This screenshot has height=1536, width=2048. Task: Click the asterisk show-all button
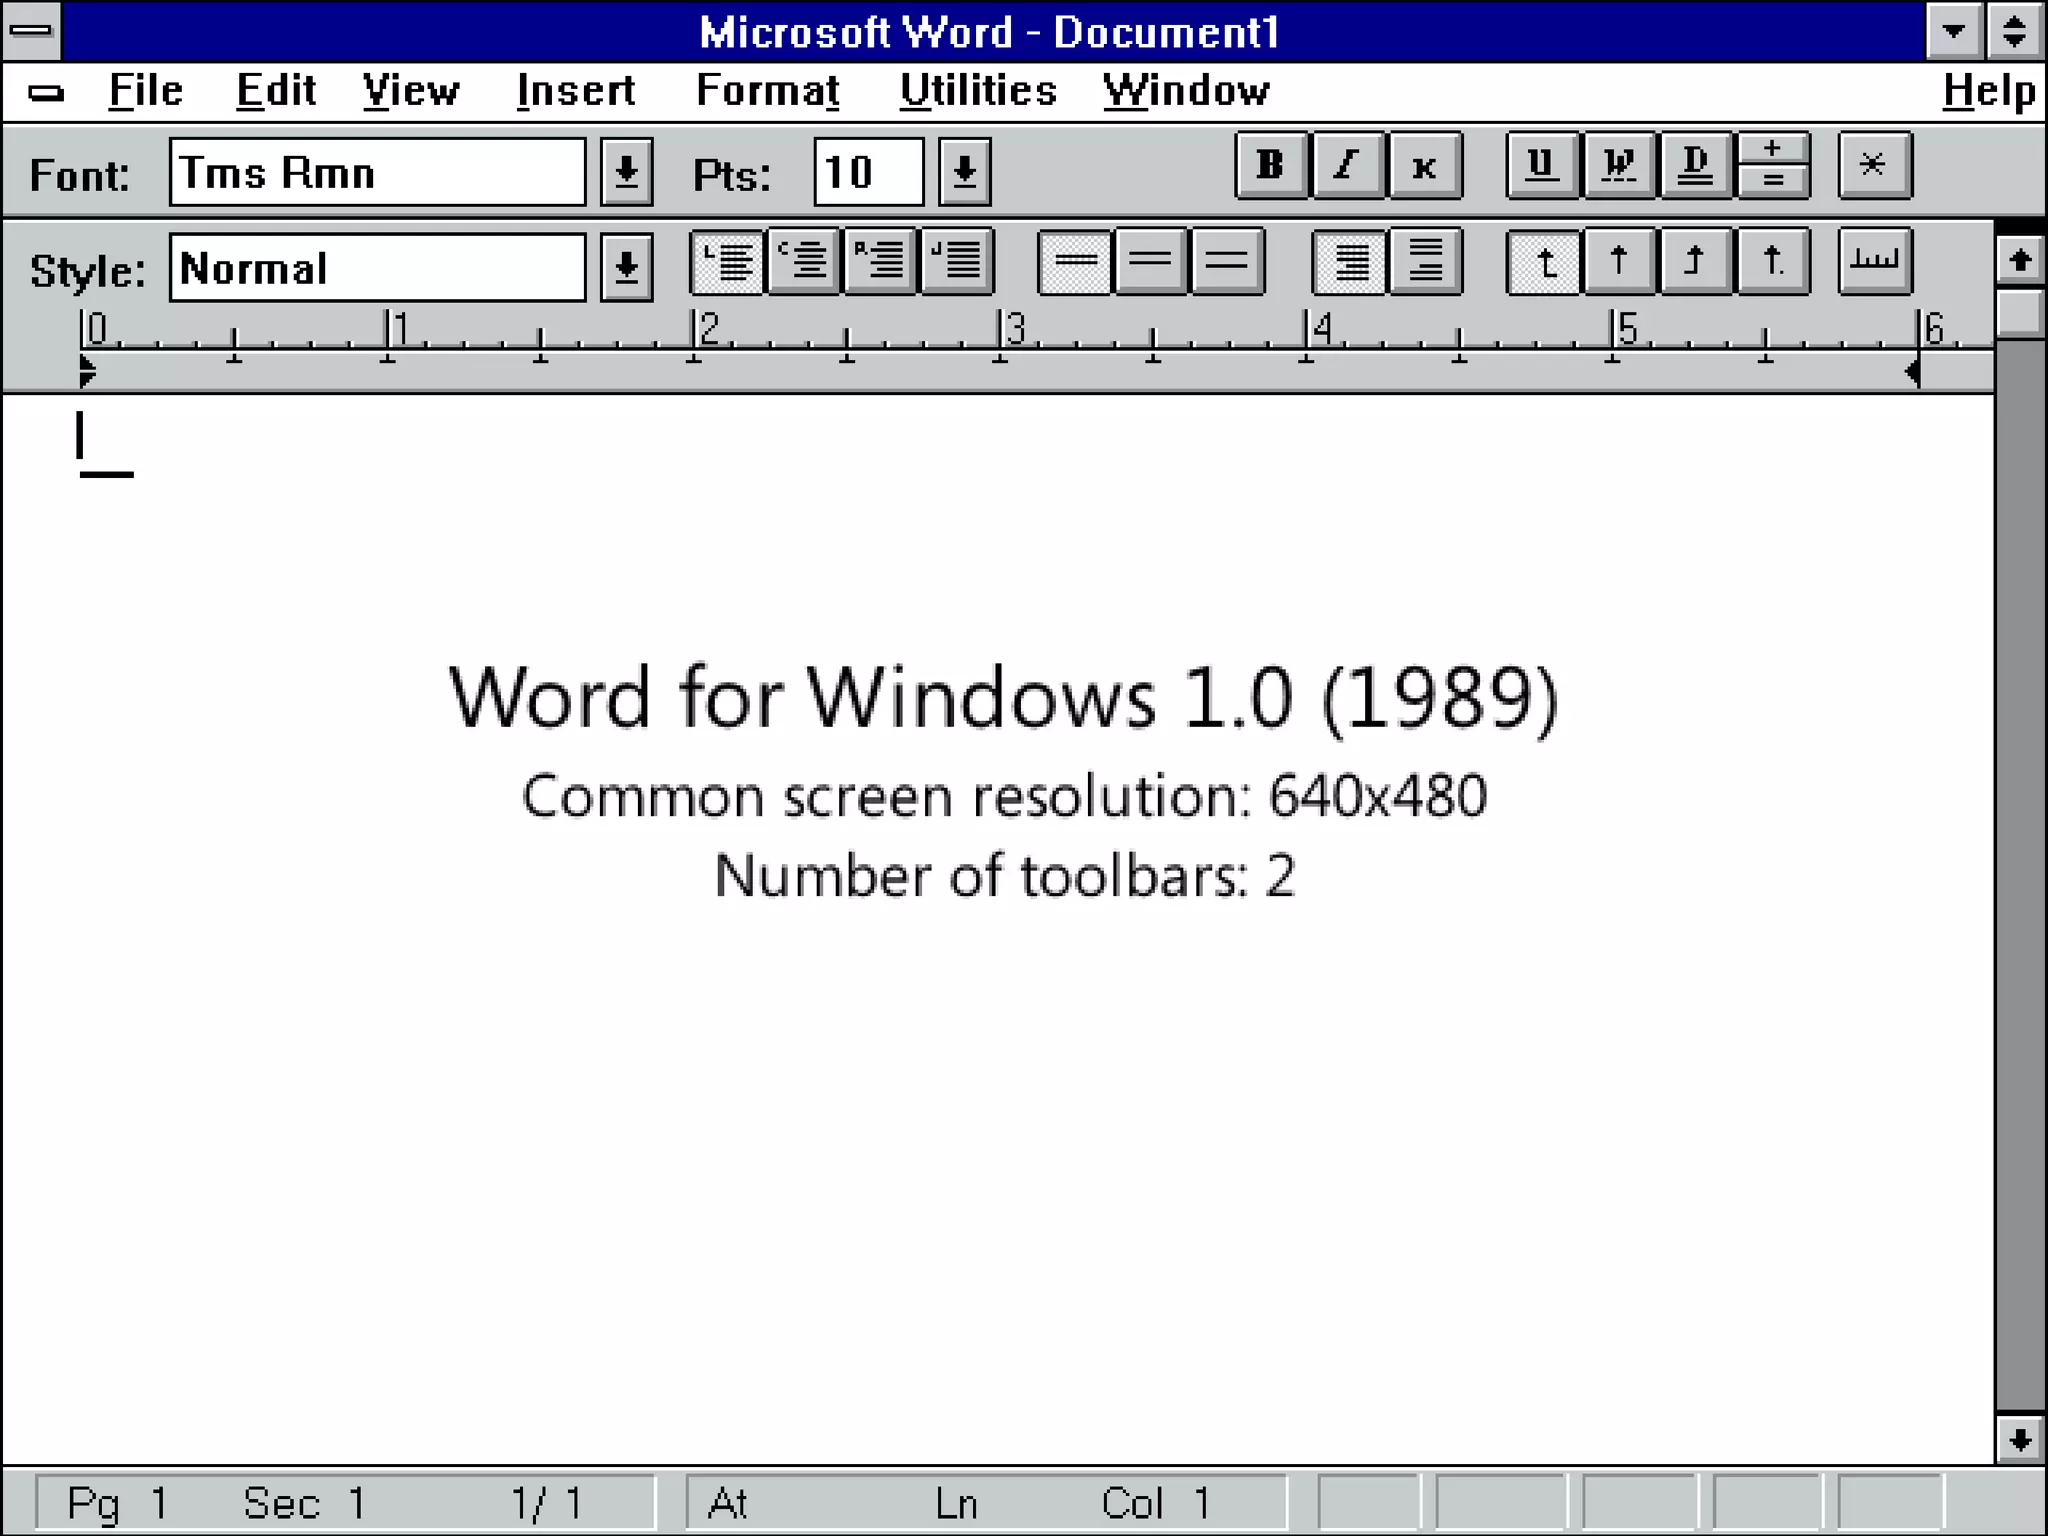click(x=1874, y=166)
